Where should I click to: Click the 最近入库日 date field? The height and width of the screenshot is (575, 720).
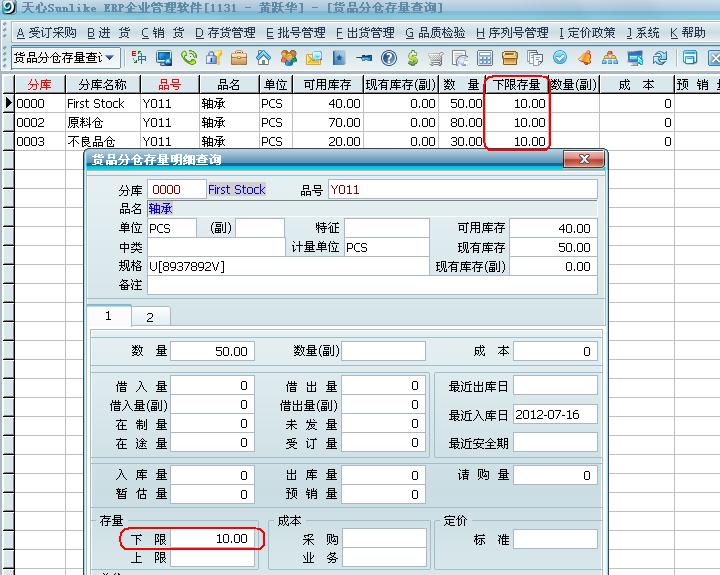pyautogui.click(x=555, y=414)
